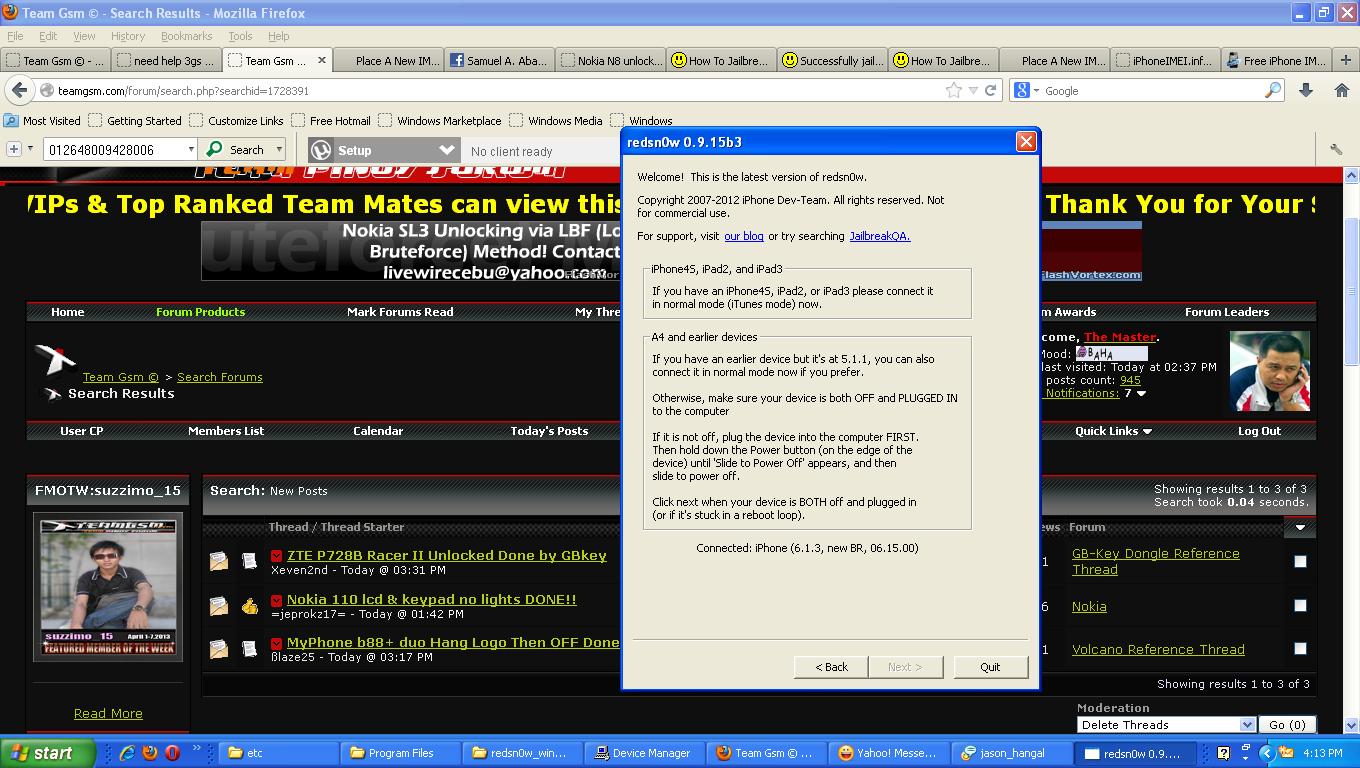1360x768 pixels.
Task: Launch Internet Explorer from Quick Launch
Action: pos(127,753)
